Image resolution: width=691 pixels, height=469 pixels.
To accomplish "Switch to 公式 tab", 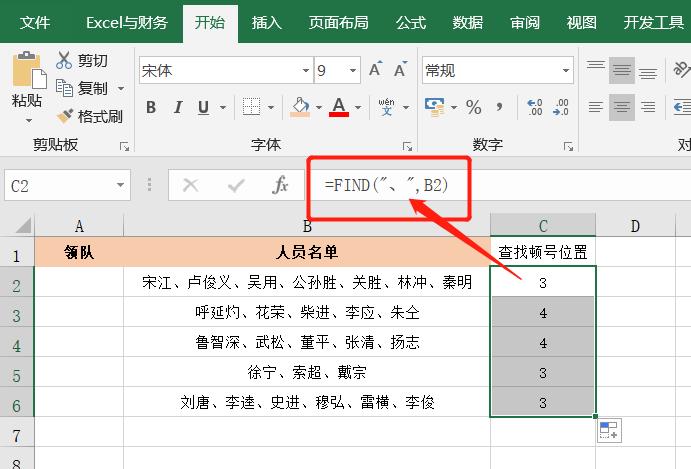I will click(x=411, y=22).
